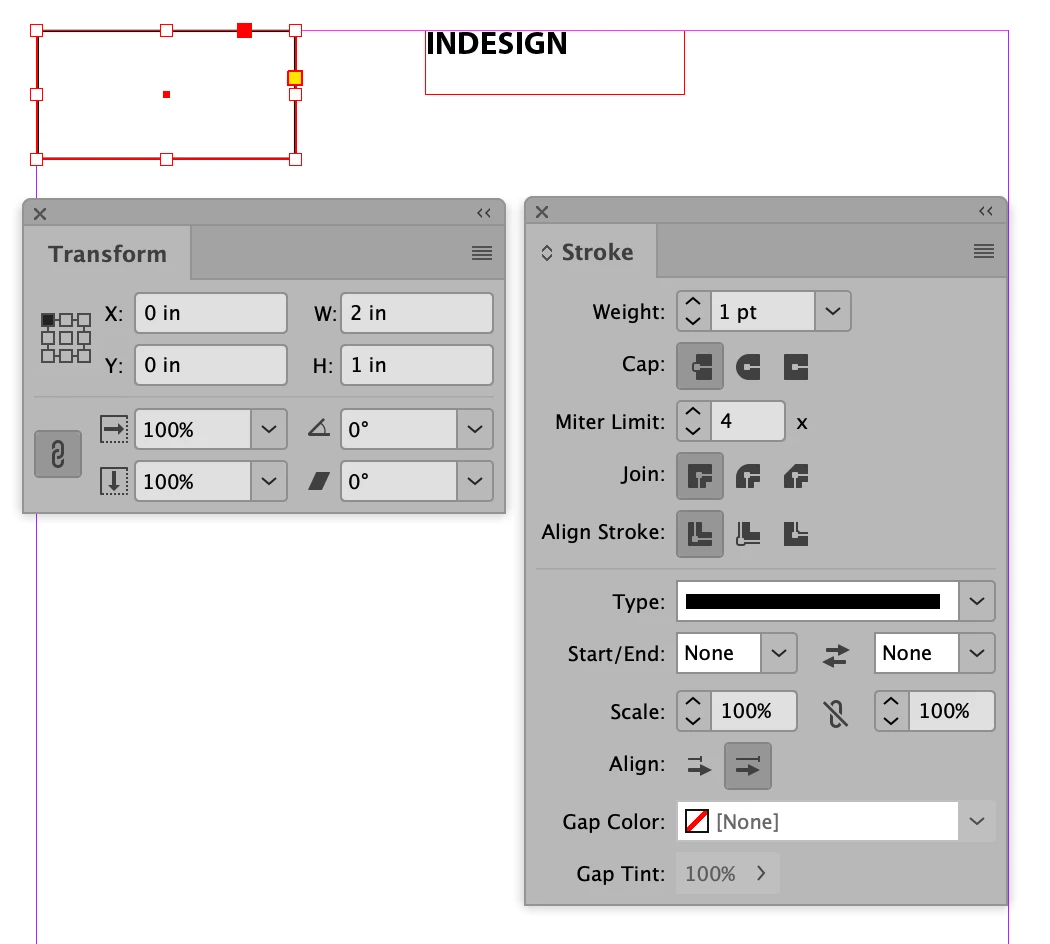The image size is (1050, 944).
Task: Click the Scale X 100% field
Action: pyautogui.click(x=193, y=429)
